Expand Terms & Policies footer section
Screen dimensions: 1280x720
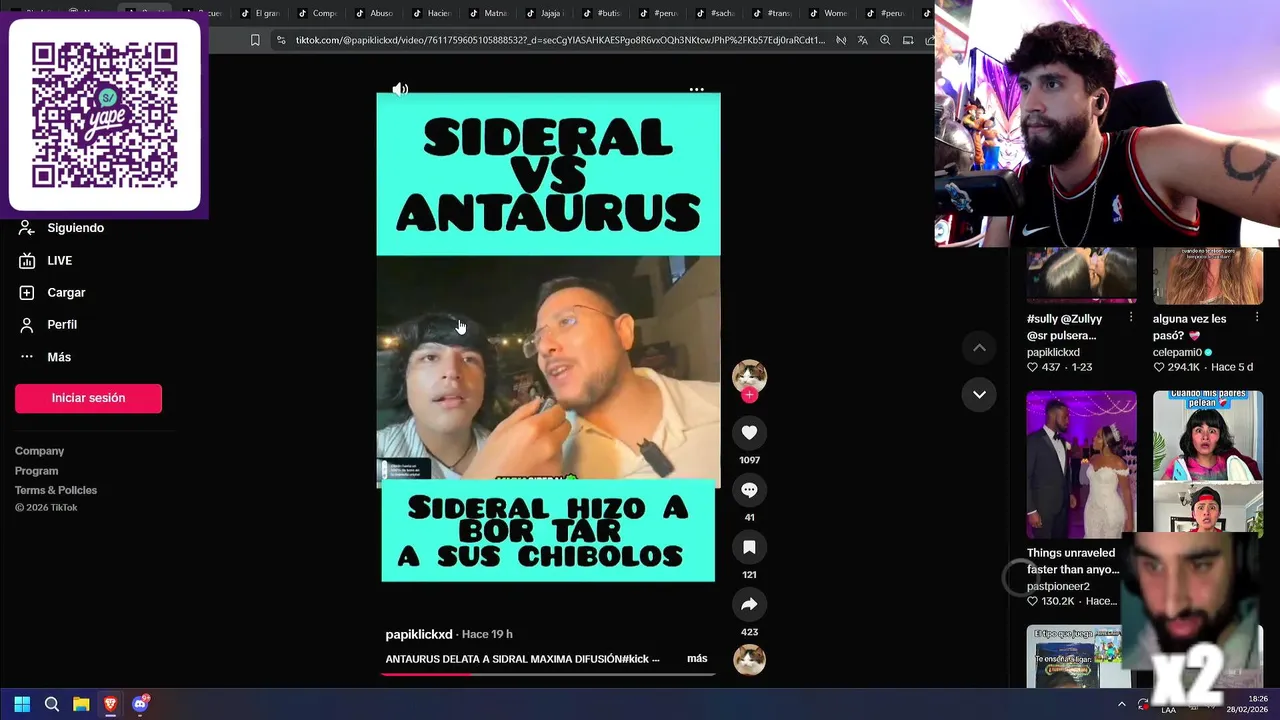[56, 490]
